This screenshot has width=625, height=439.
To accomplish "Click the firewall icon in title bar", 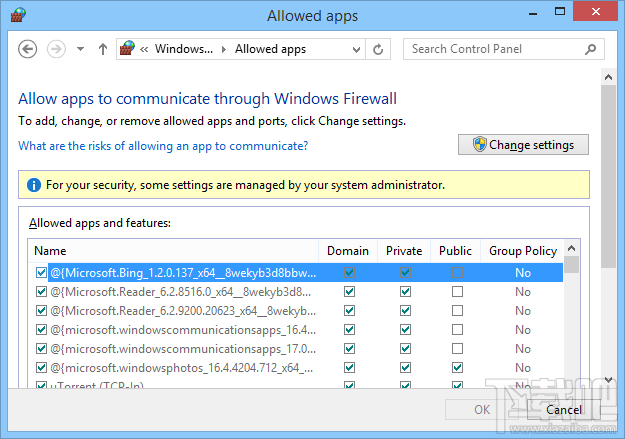I will coord(18,15).
